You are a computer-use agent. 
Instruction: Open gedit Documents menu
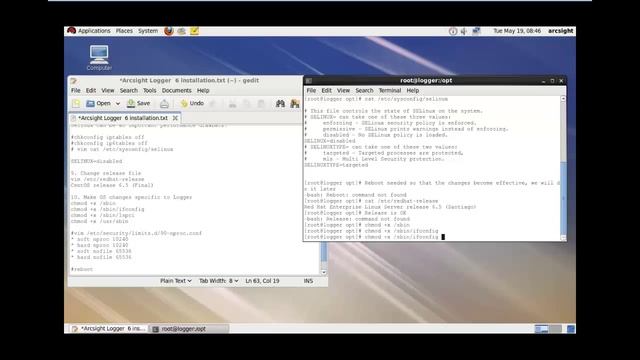click(x=176, y=91)
